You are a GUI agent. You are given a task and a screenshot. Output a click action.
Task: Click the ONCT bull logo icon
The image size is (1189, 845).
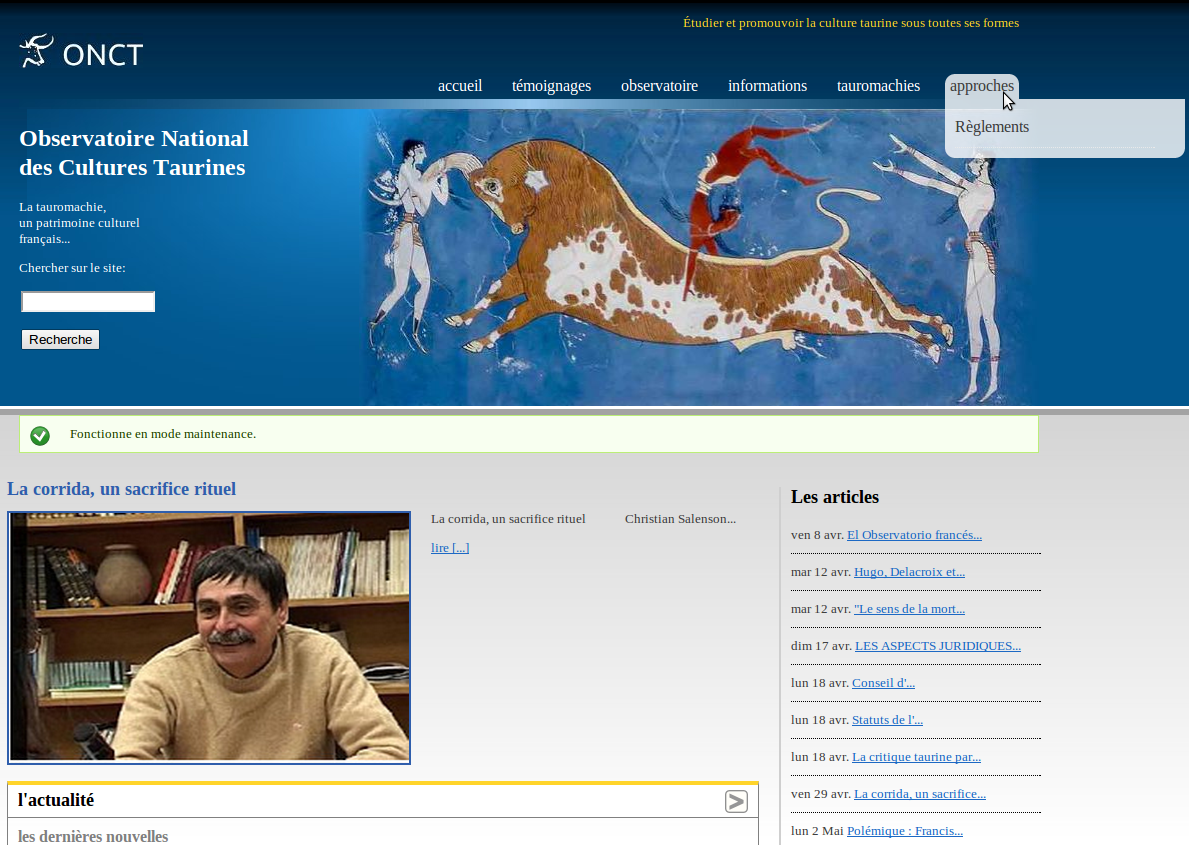click(x=36, y=51)
